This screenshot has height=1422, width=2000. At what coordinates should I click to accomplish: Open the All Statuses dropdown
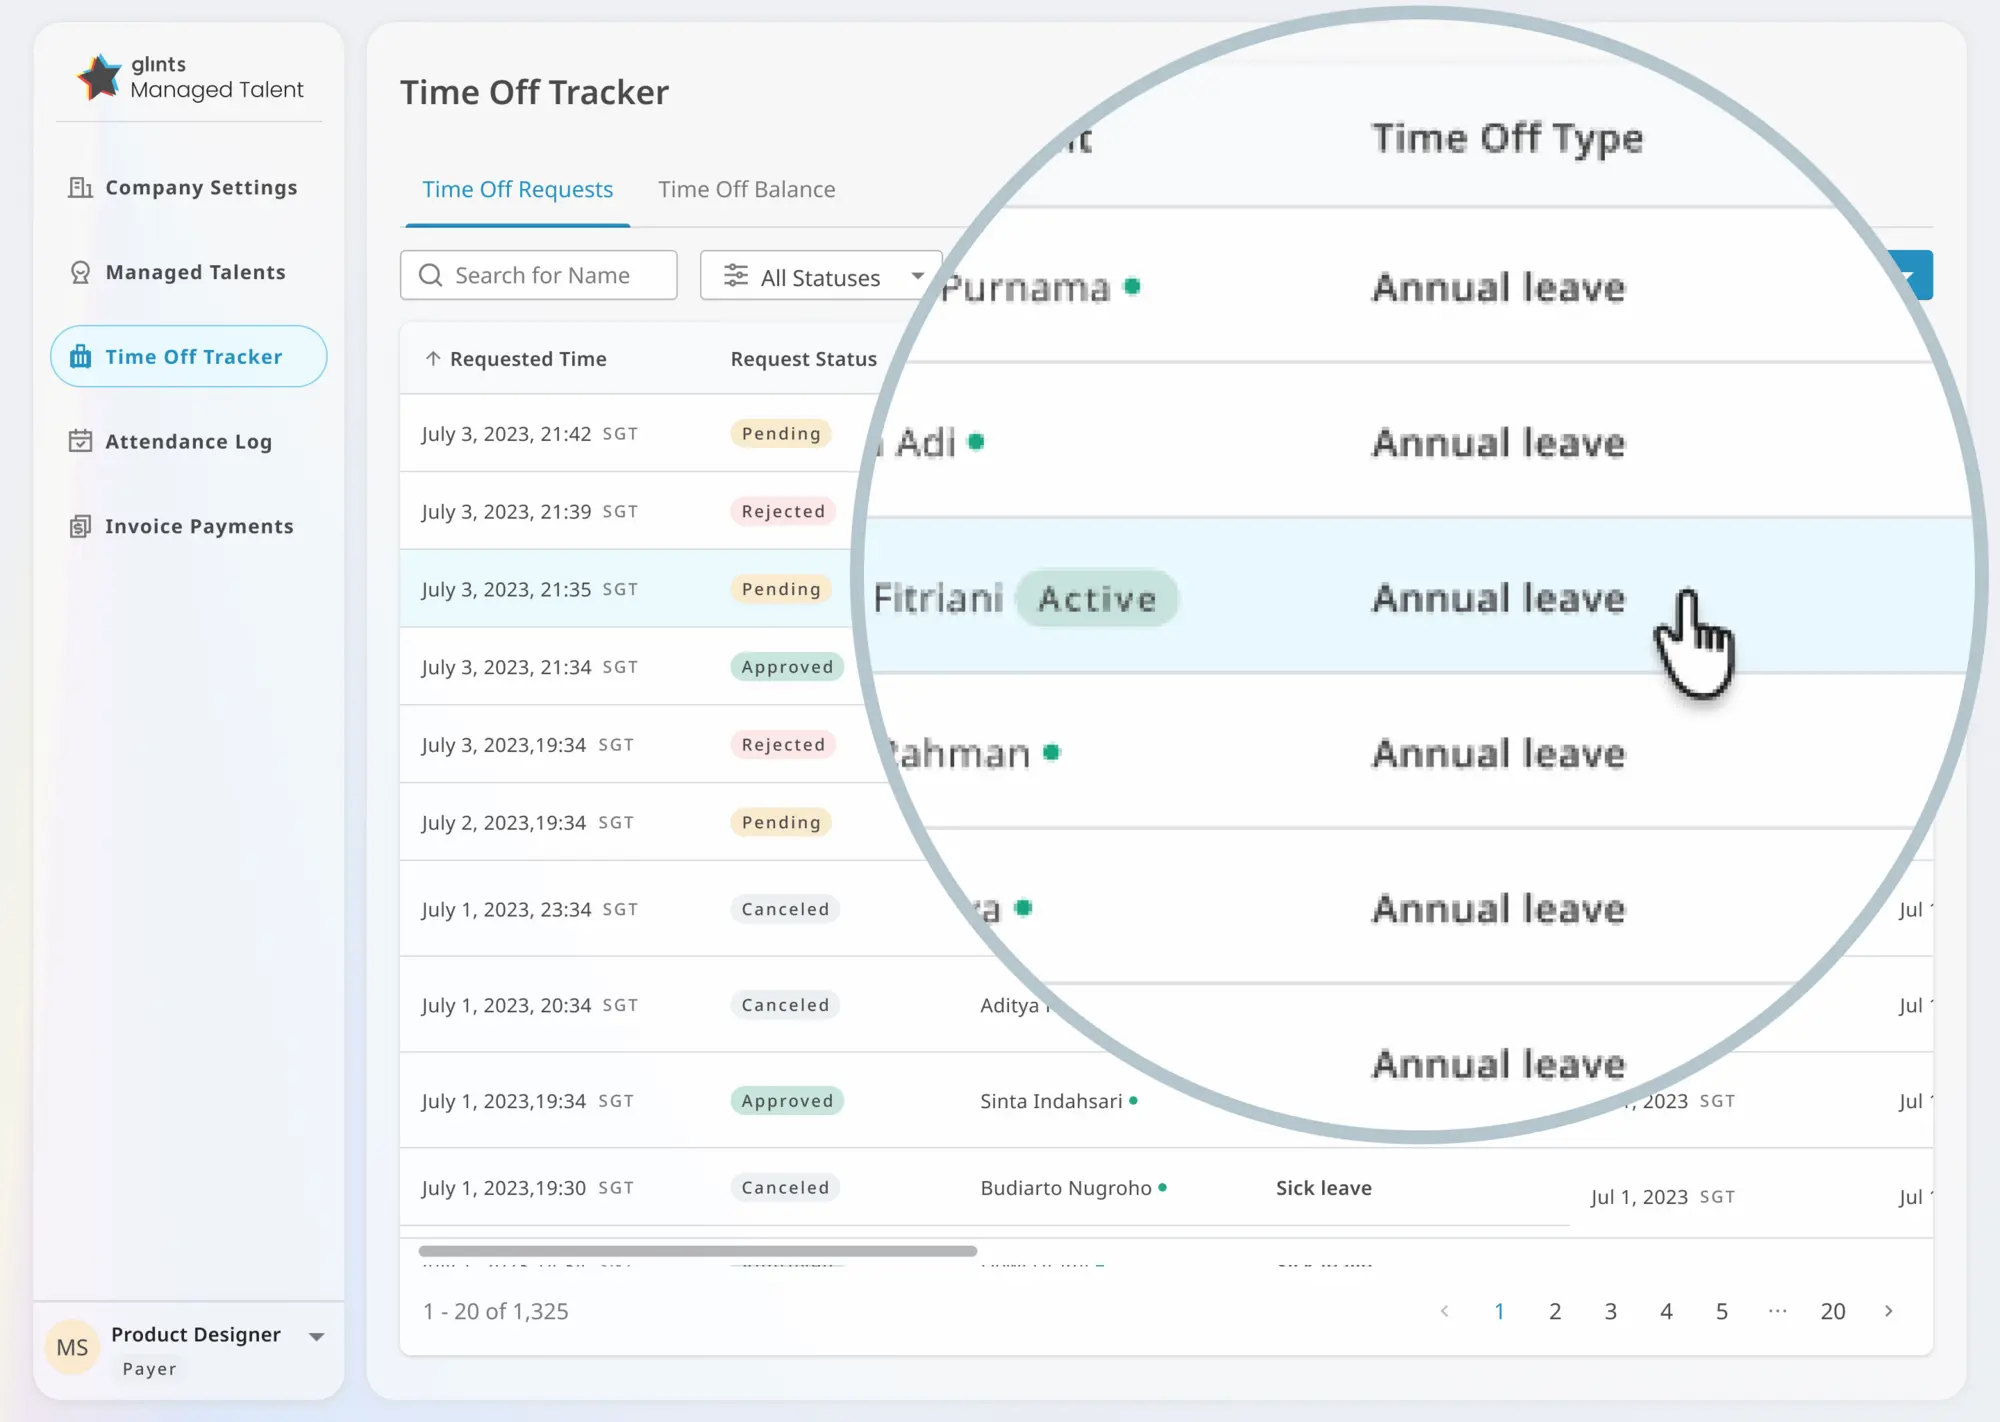820,276
